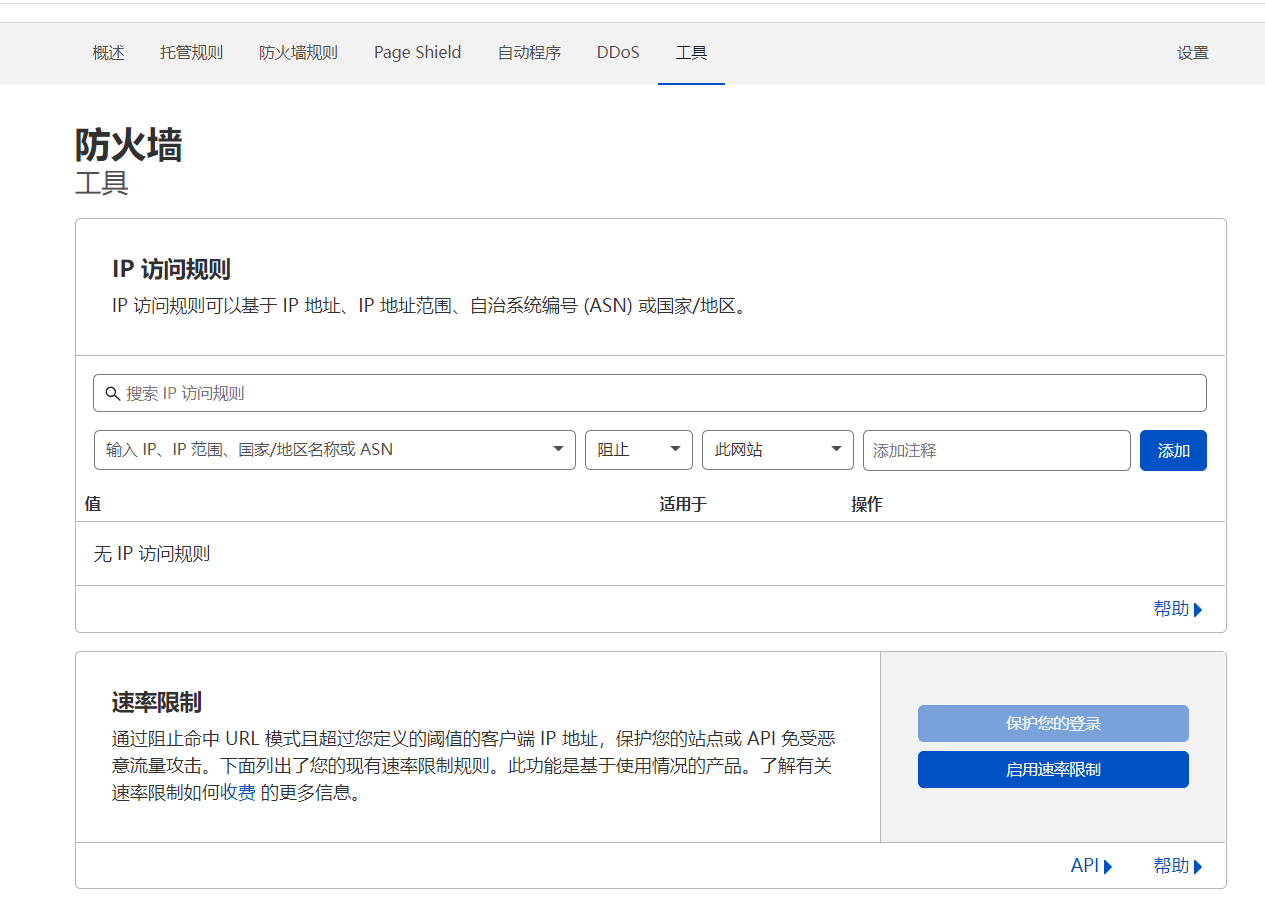Select the 工具 tab
This screenshot has width=1265, height=901.
(691, 53)
